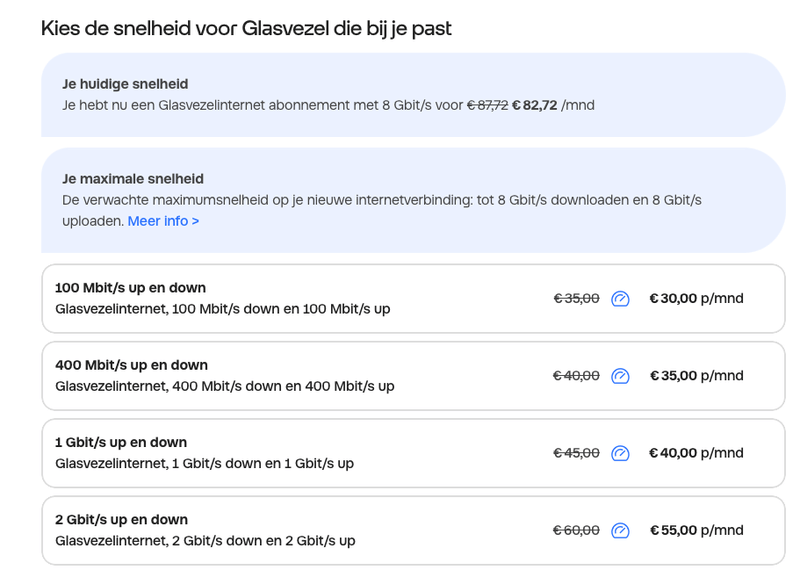Click the 'Je huidige snelheid' label
This screenshot has height=570, width=800.
pyautogui.click(x=125, y=84)
